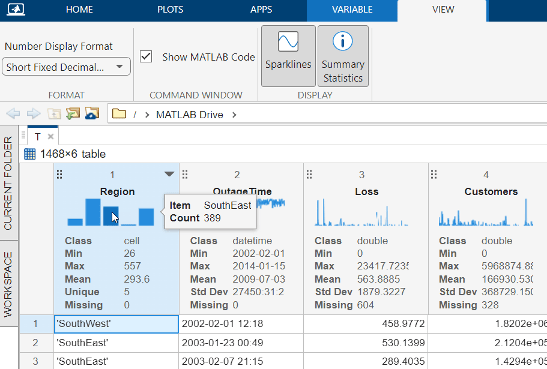Click tallest bar in Region histogram
Viewport: 547px width, 369px height.
(93, 212)
